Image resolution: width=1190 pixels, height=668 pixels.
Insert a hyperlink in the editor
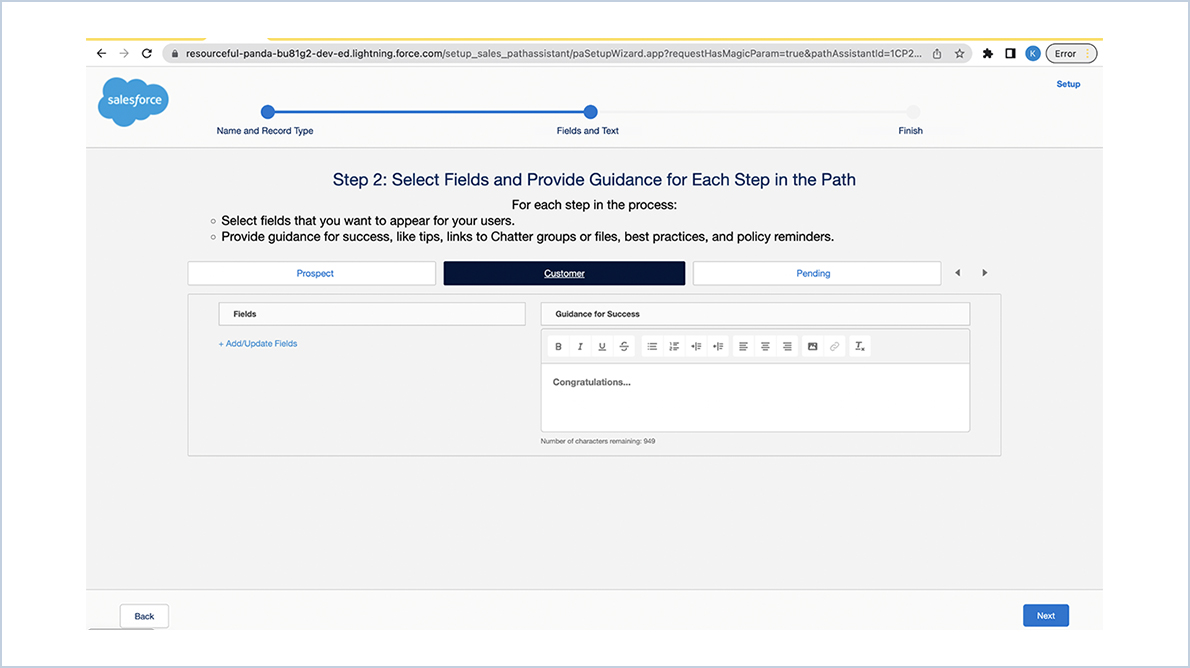pos(835,346)
